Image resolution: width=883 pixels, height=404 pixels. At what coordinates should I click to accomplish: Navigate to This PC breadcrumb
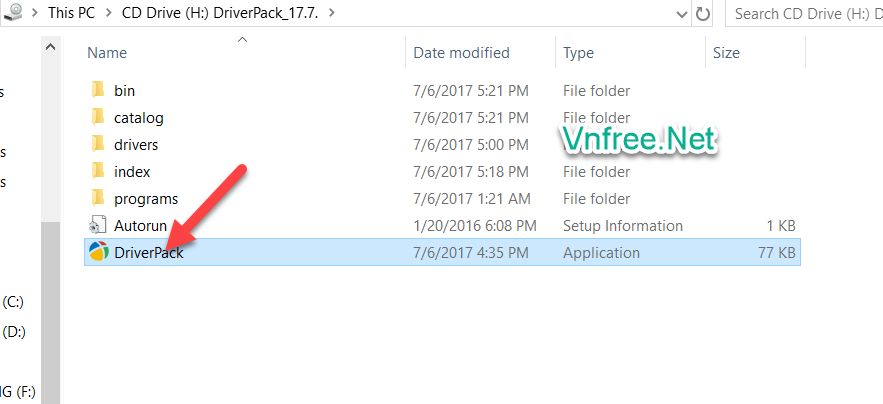point(74,14)
